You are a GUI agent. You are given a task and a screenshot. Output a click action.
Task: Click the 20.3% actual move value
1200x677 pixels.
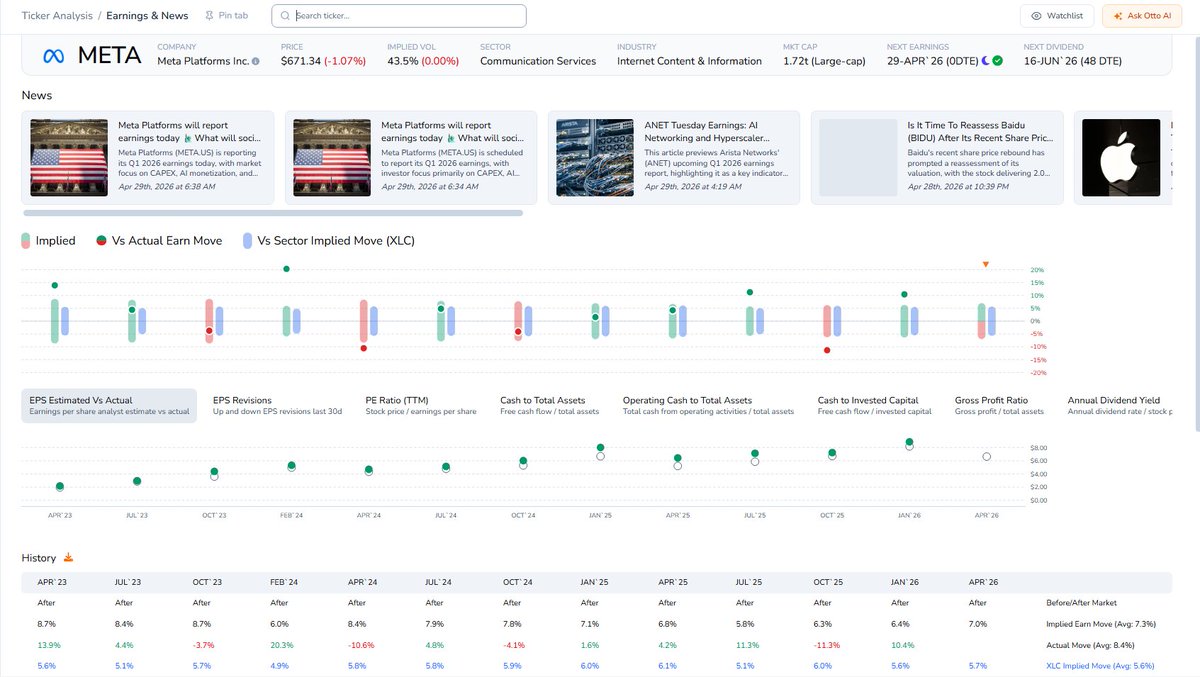282,643
